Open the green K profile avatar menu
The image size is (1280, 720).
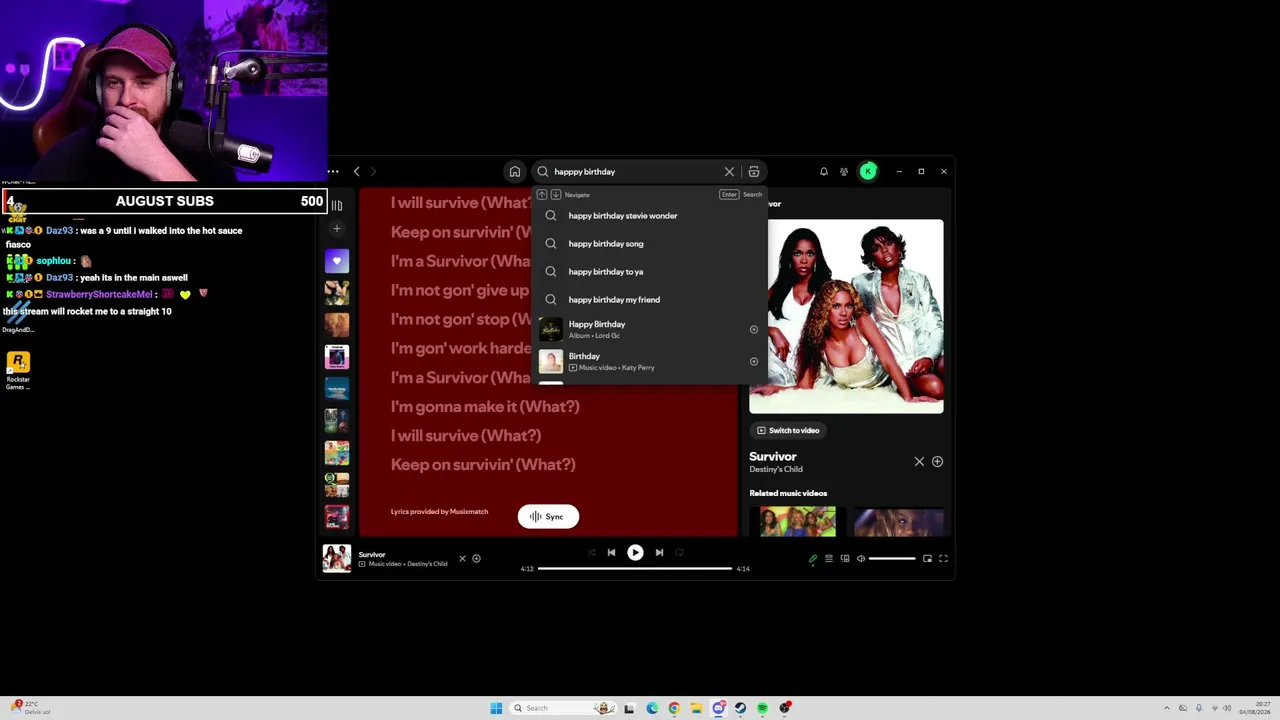click(x=868, y=172)
